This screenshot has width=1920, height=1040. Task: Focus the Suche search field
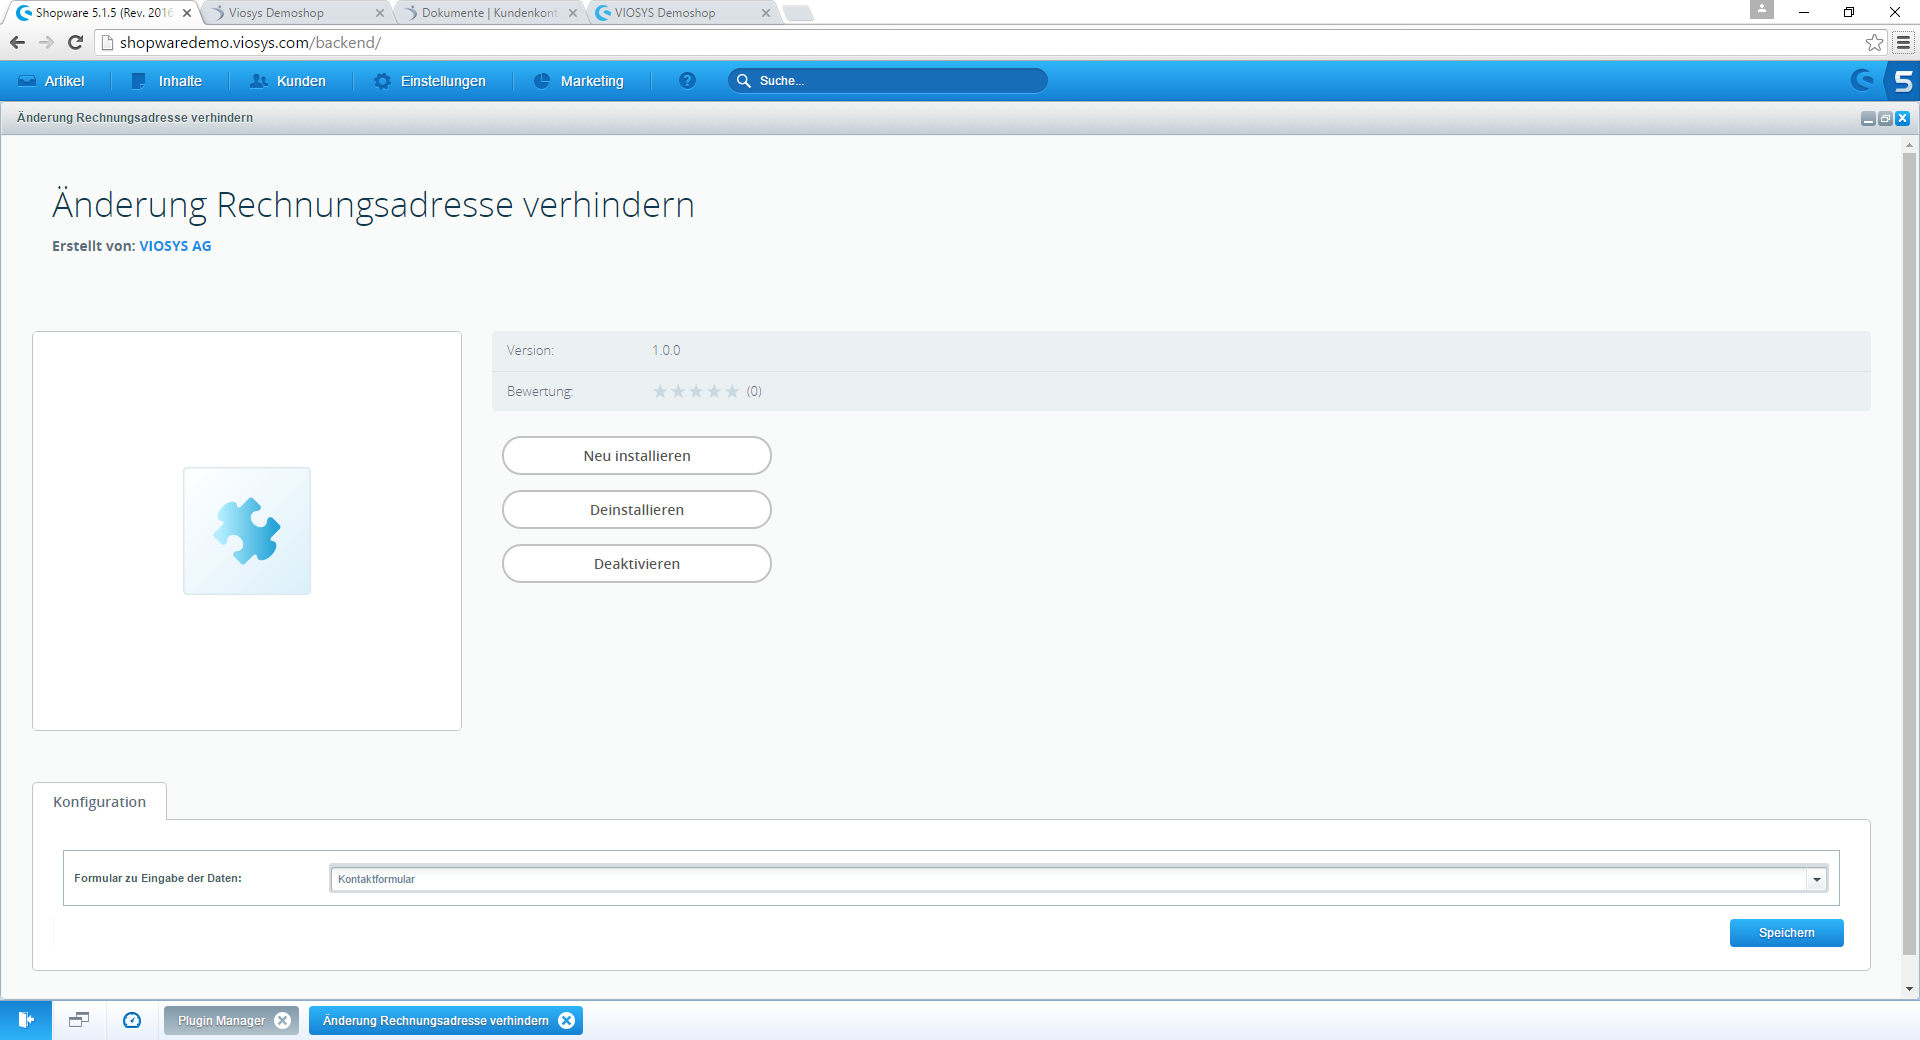pos(888,81)
